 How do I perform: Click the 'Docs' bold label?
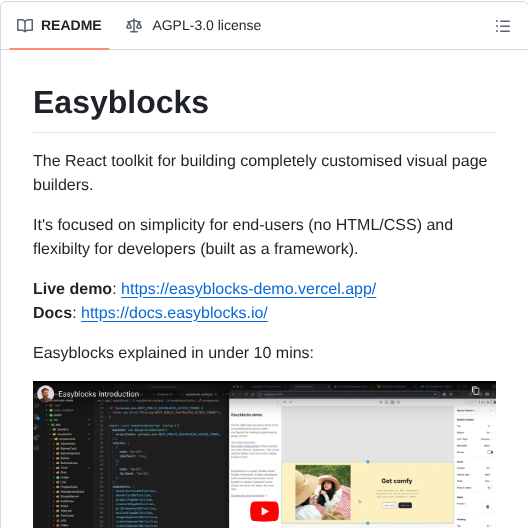[52, 313]
